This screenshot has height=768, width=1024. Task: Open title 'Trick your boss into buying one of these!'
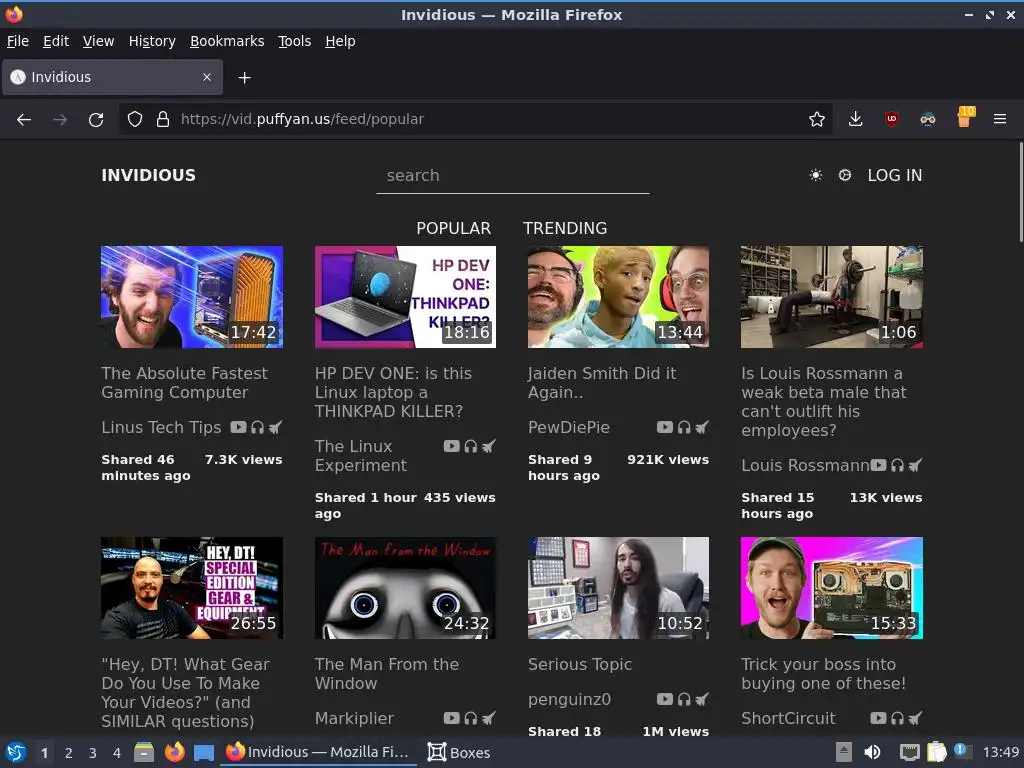tap(824, 674)
